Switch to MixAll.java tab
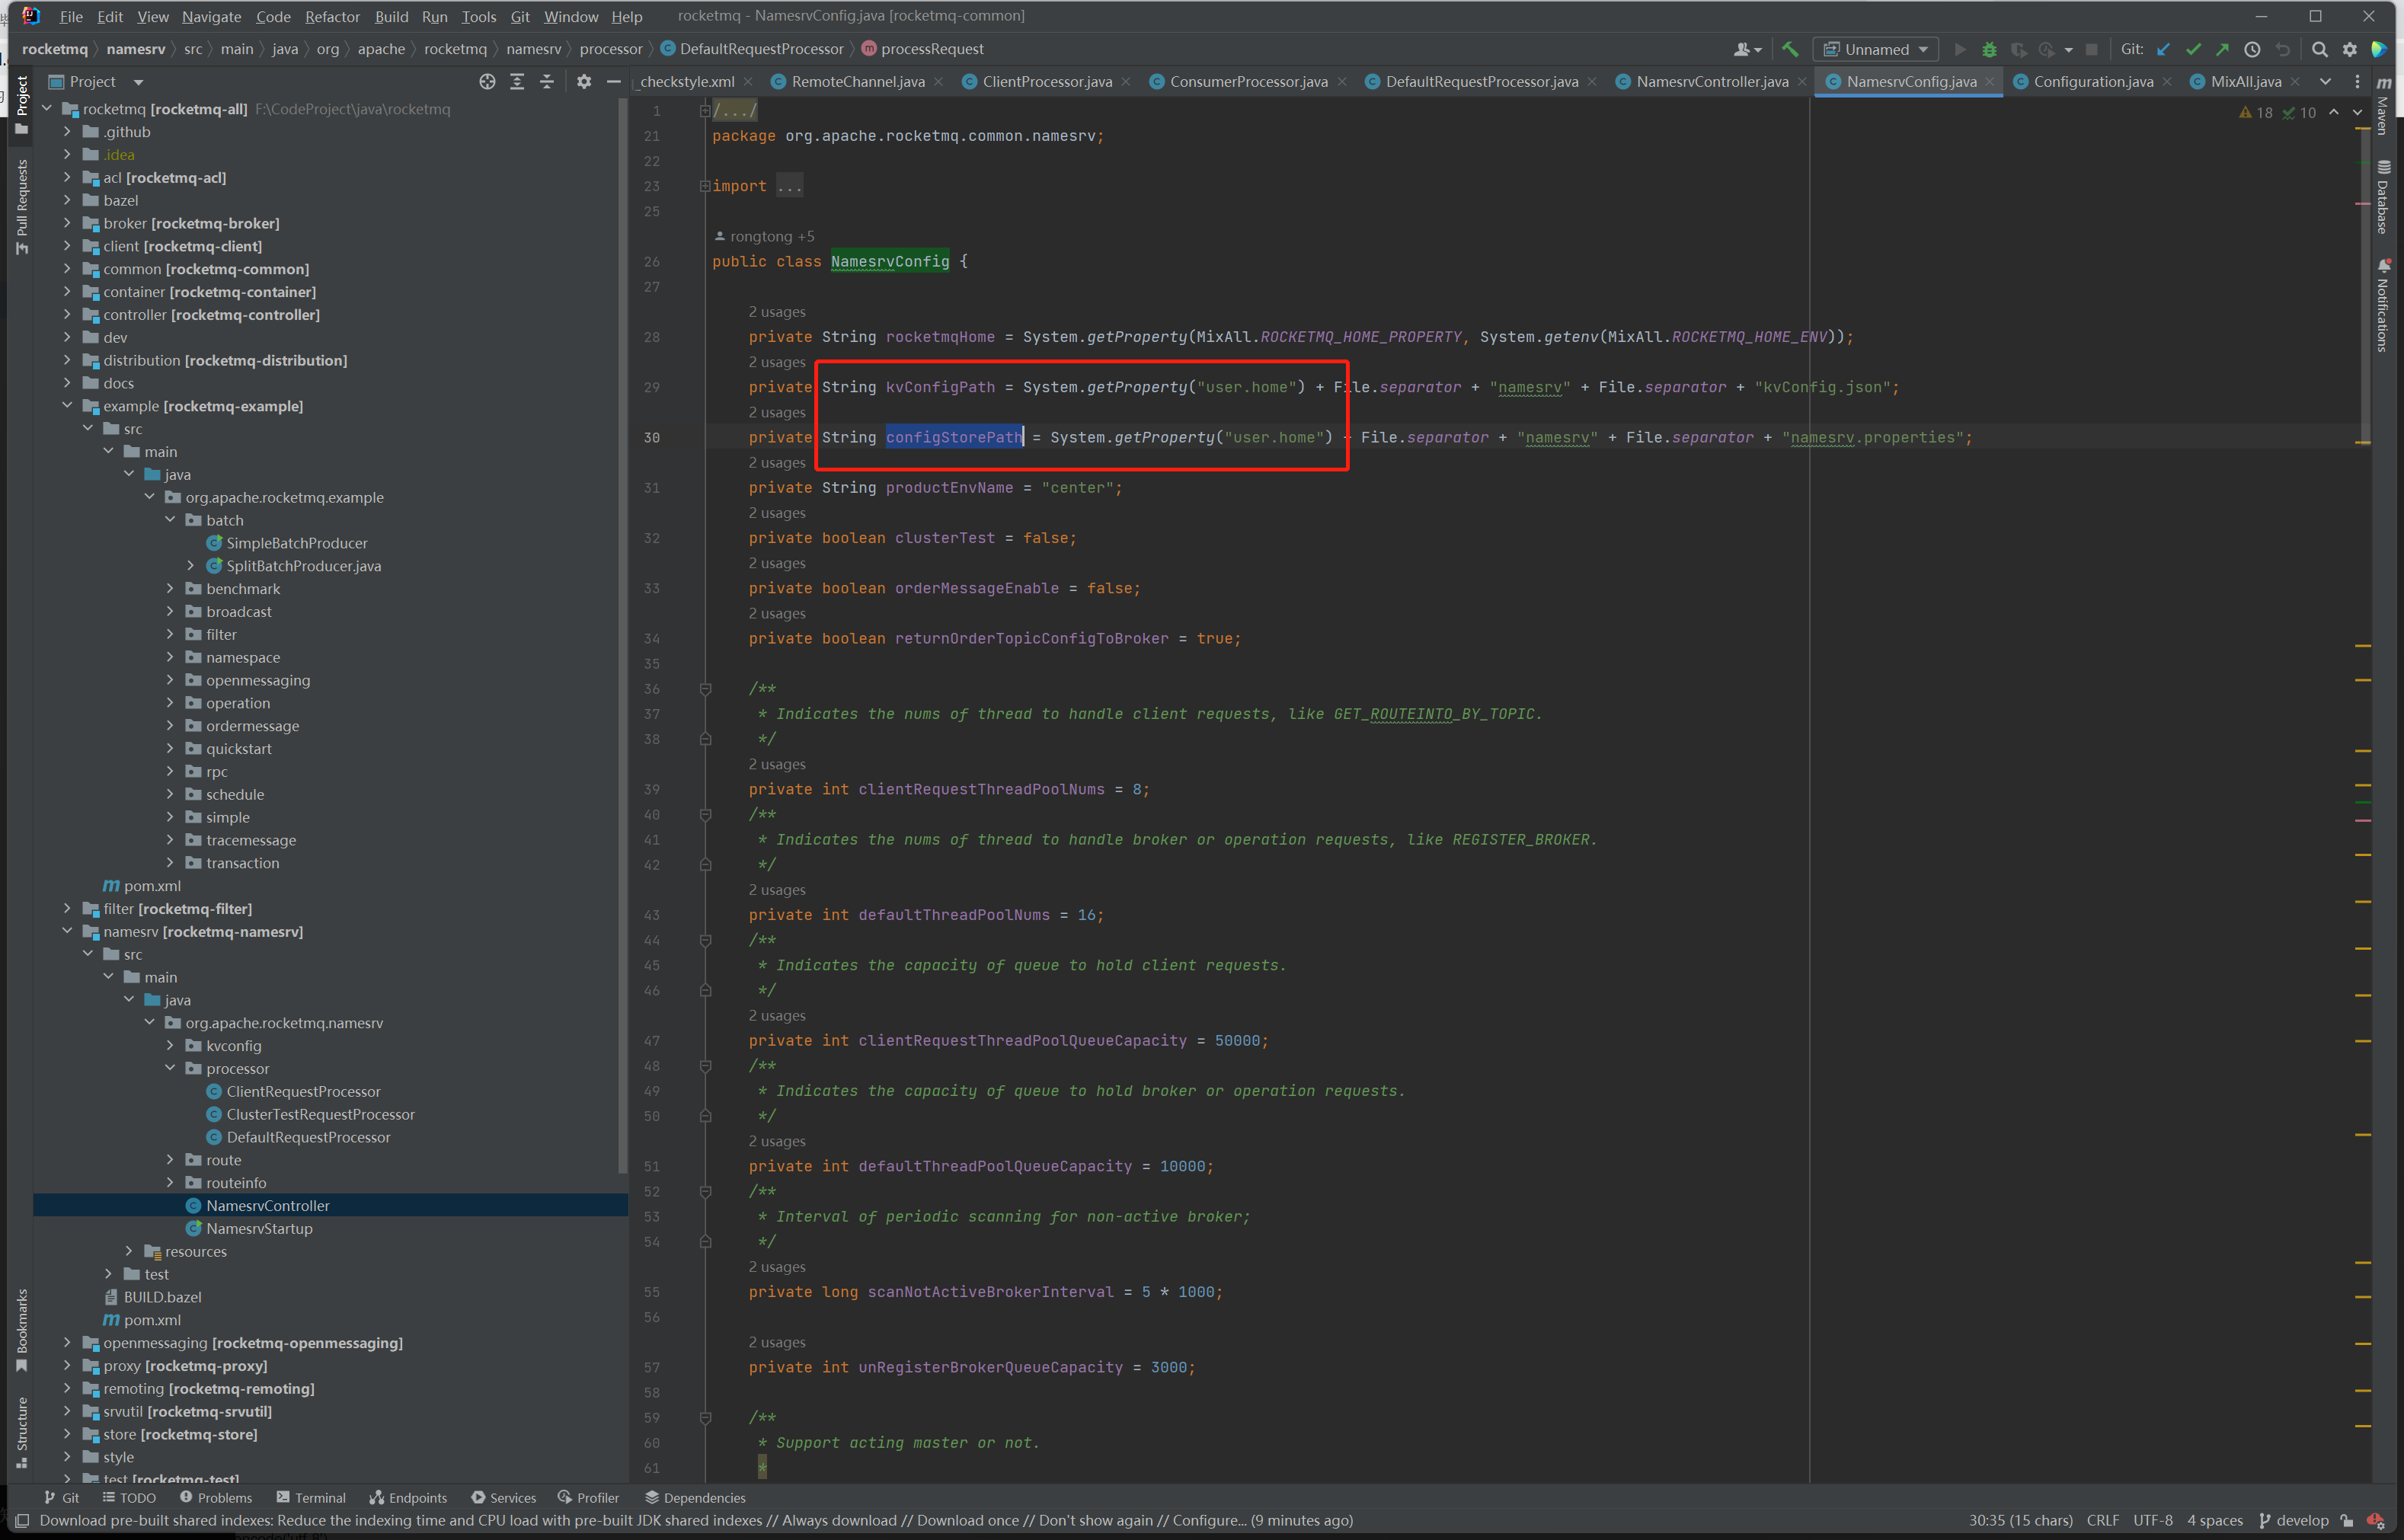The width and height of the screenshot is (2404, 1540). [2245, 82]
